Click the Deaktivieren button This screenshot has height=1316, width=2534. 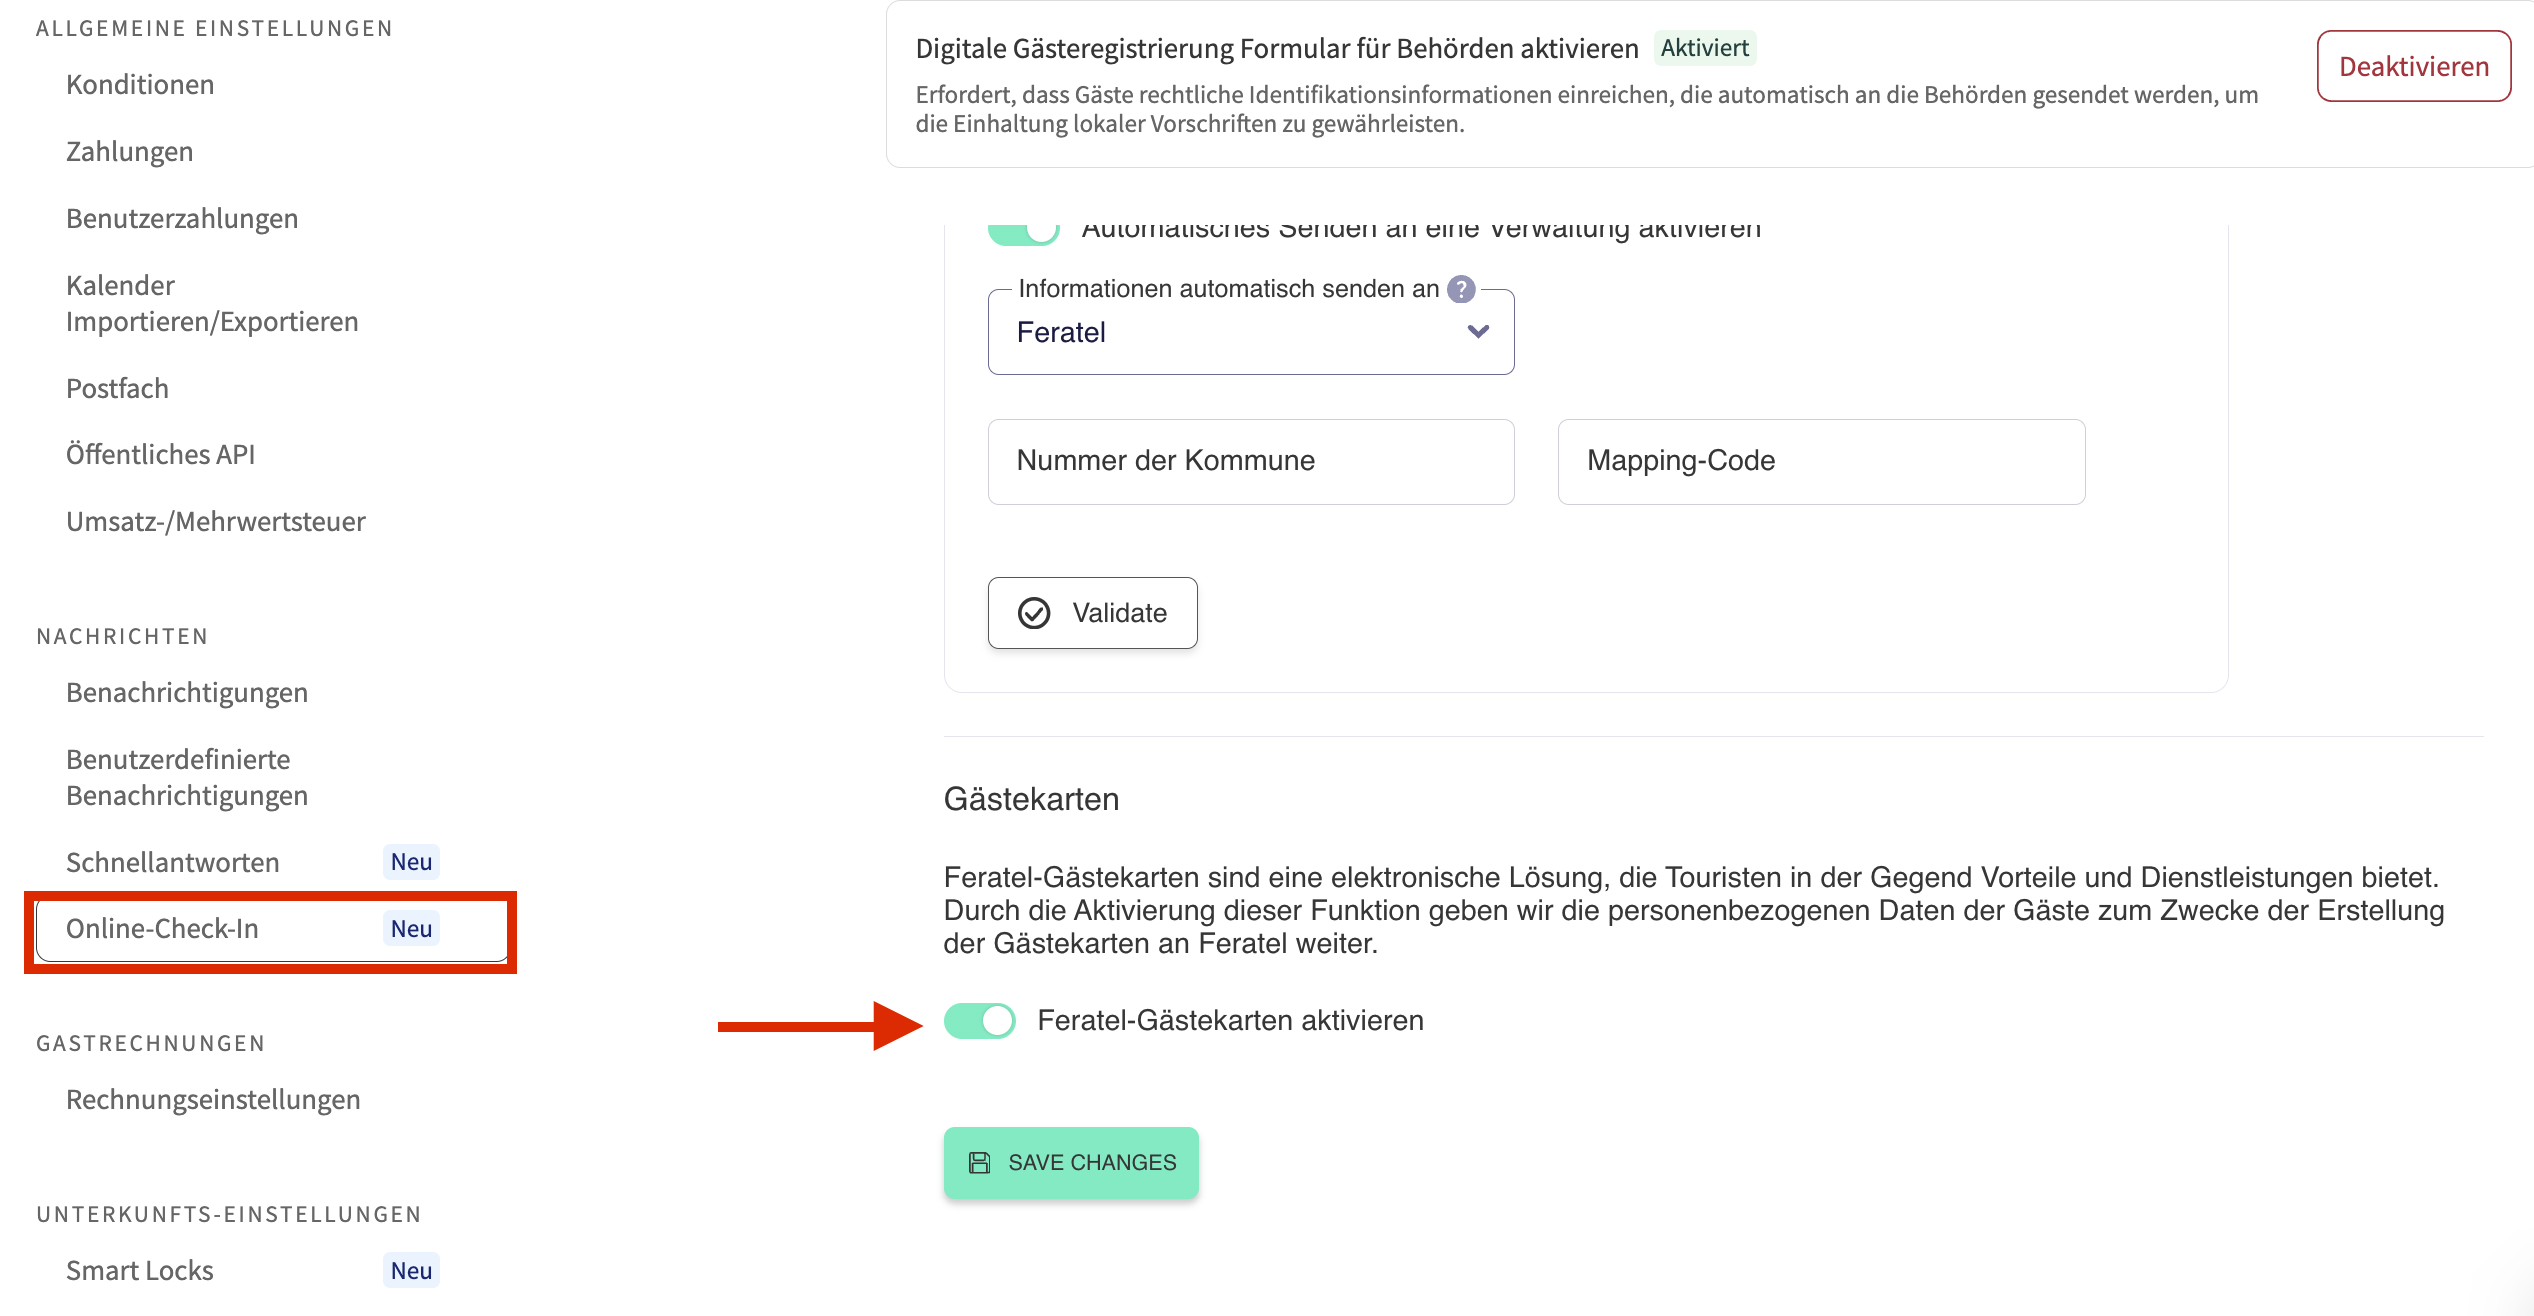[2413, 67]
